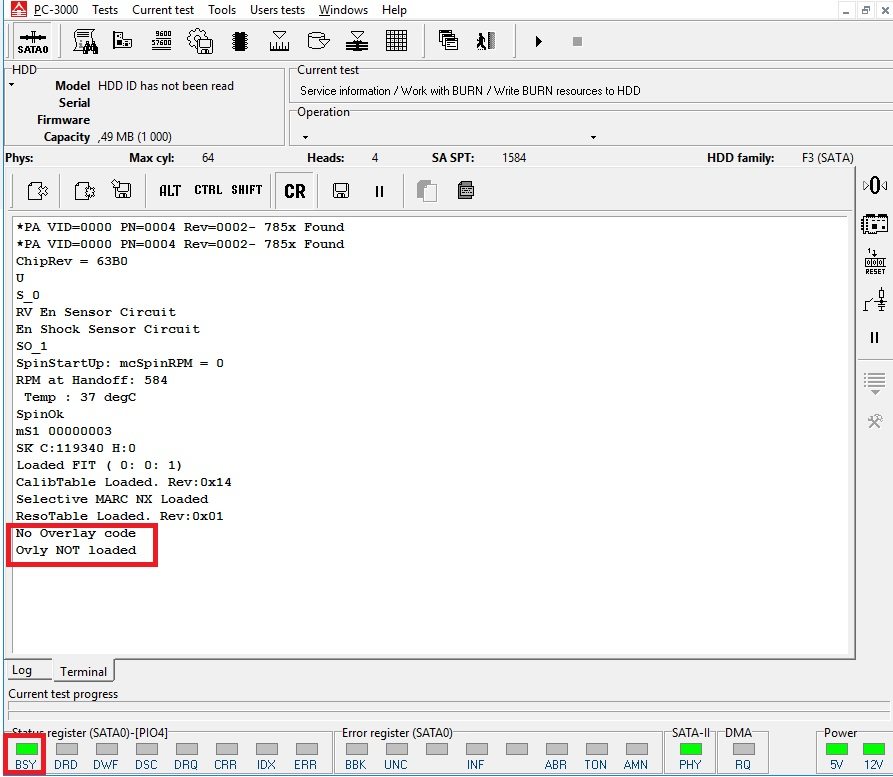Click the Current test path text field
This screenshot has height=777, width=893.
[x=470, y=91]
